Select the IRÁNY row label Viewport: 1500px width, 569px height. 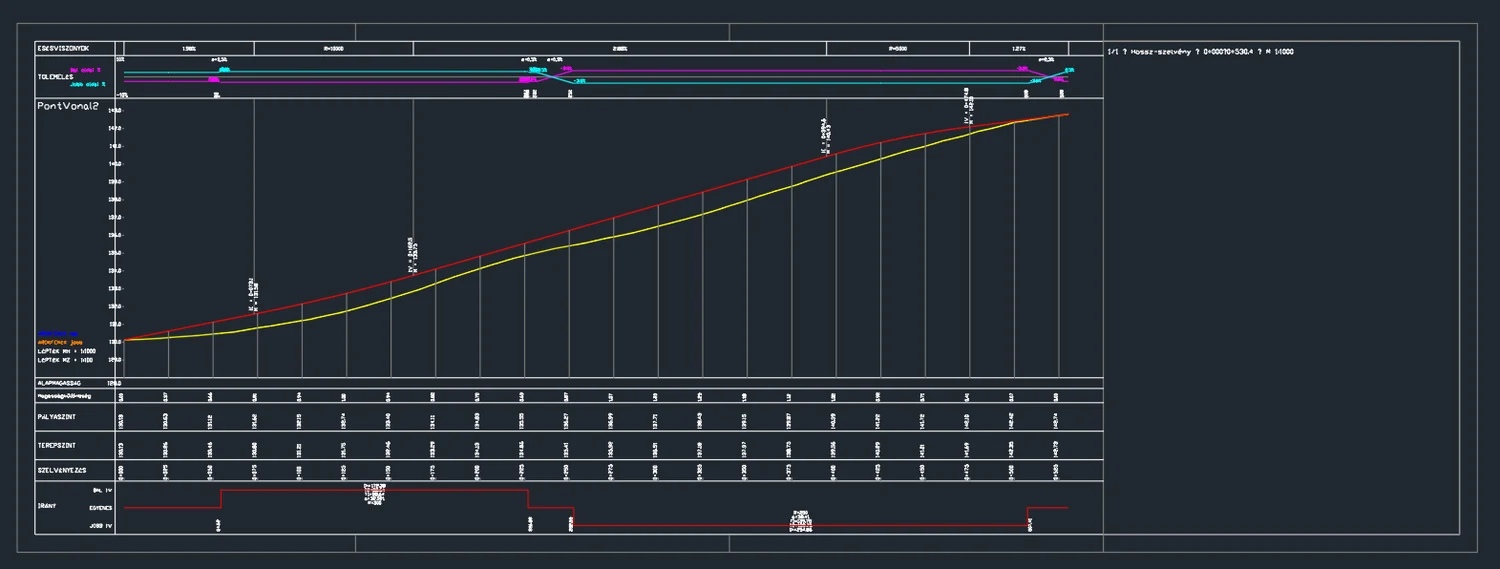pos(47,506)
